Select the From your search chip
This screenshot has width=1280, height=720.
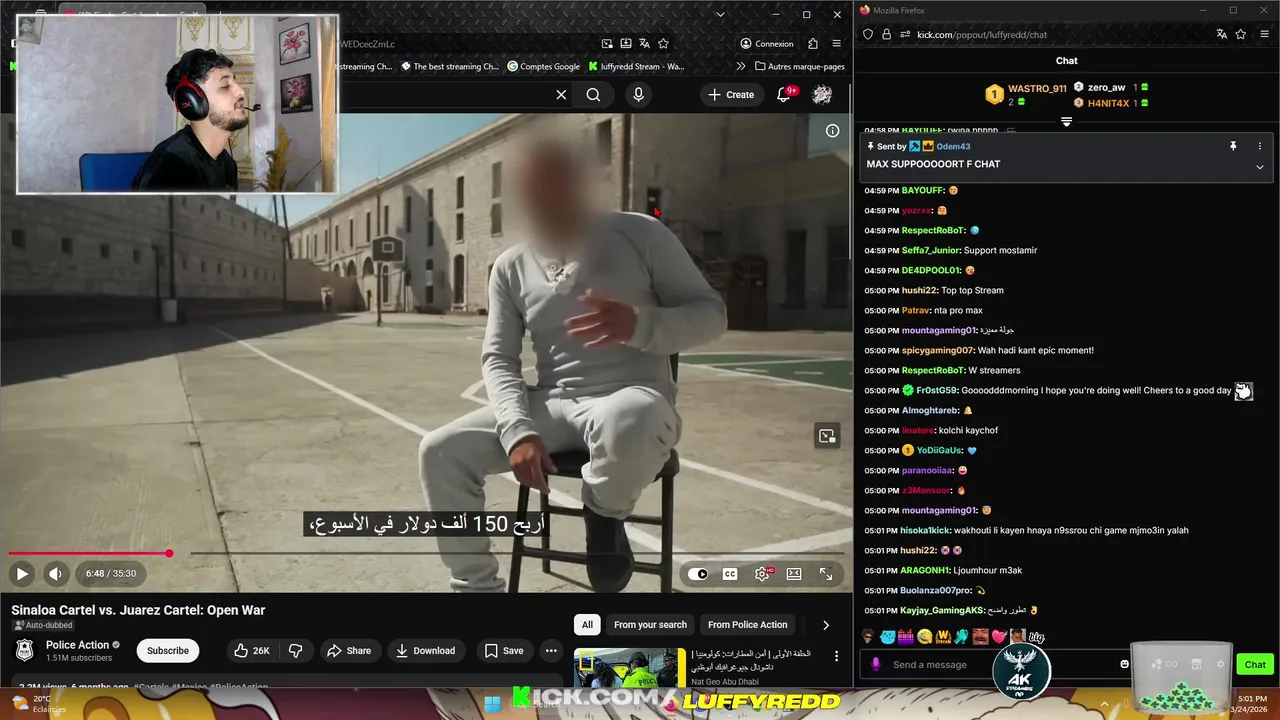point(650,625)
